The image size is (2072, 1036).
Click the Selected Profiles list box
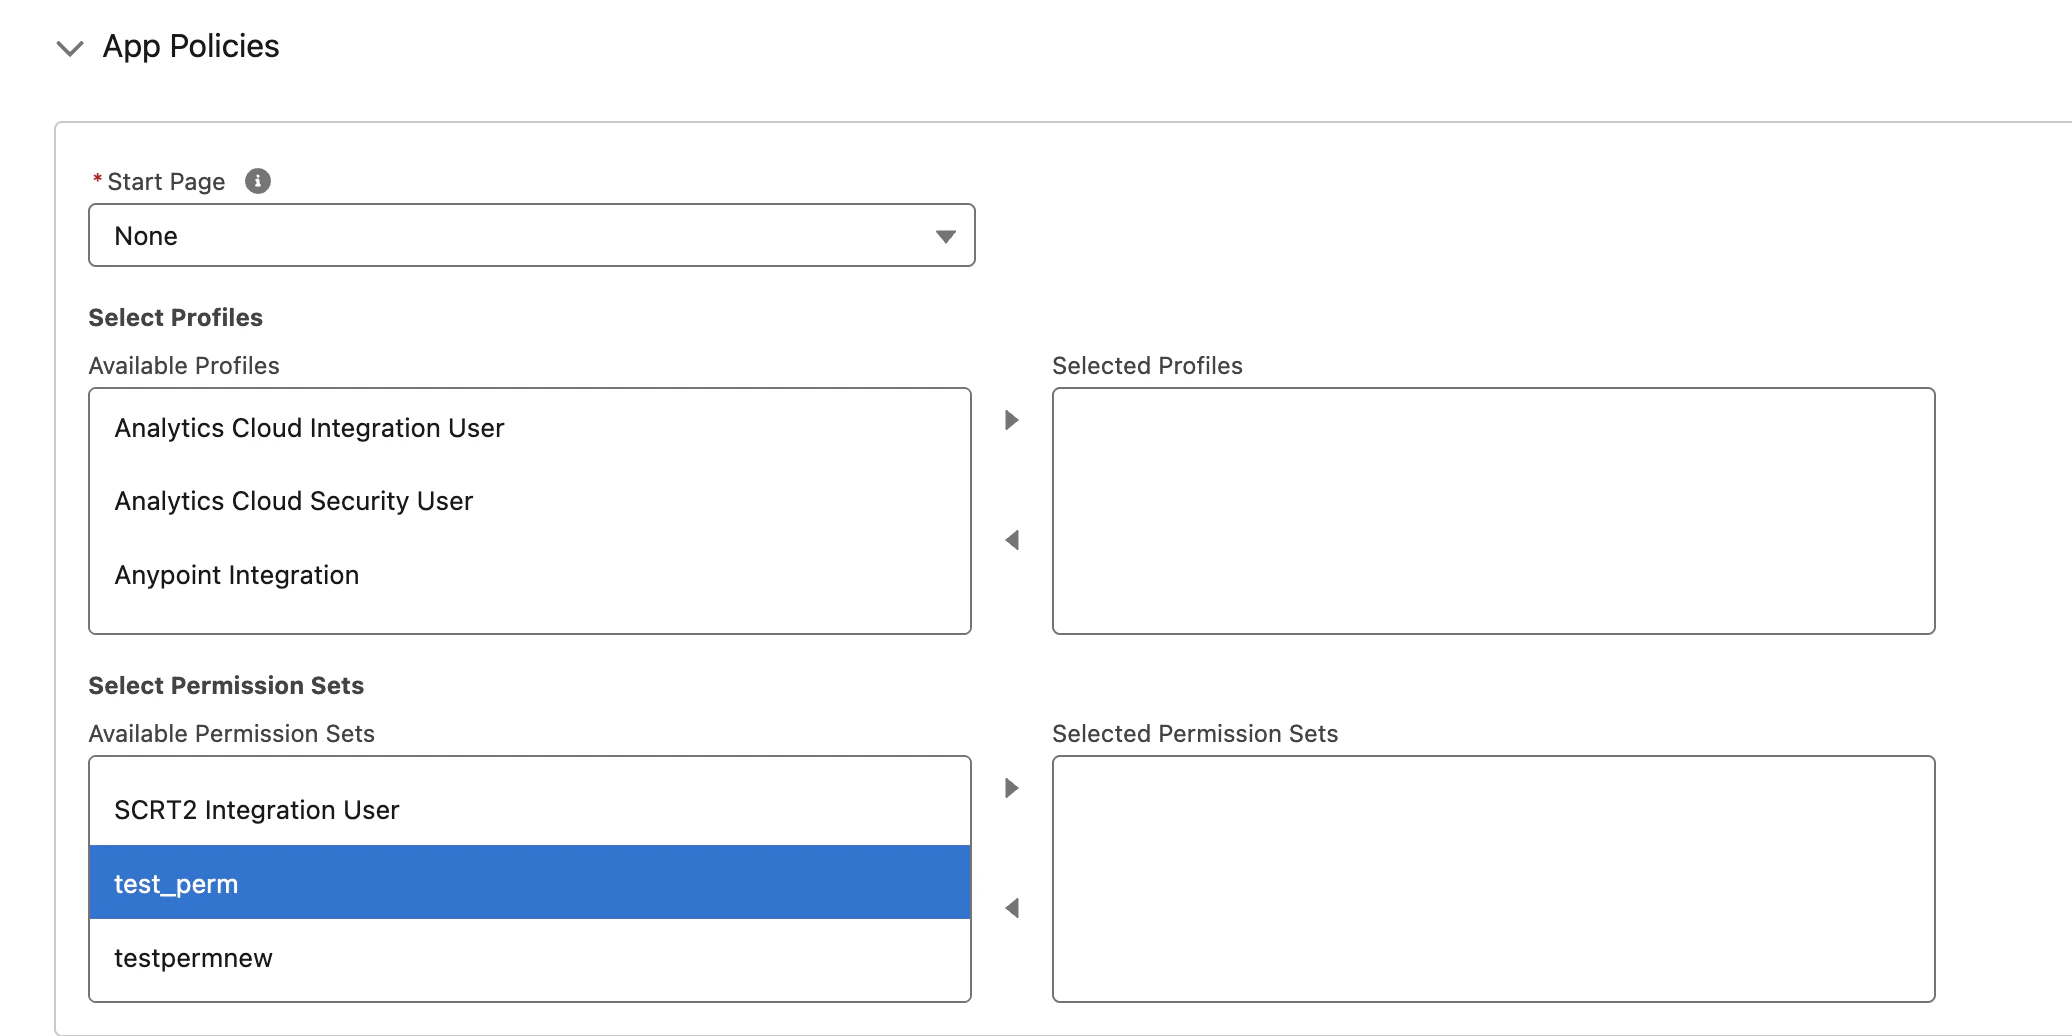(x=1493, y=511)
